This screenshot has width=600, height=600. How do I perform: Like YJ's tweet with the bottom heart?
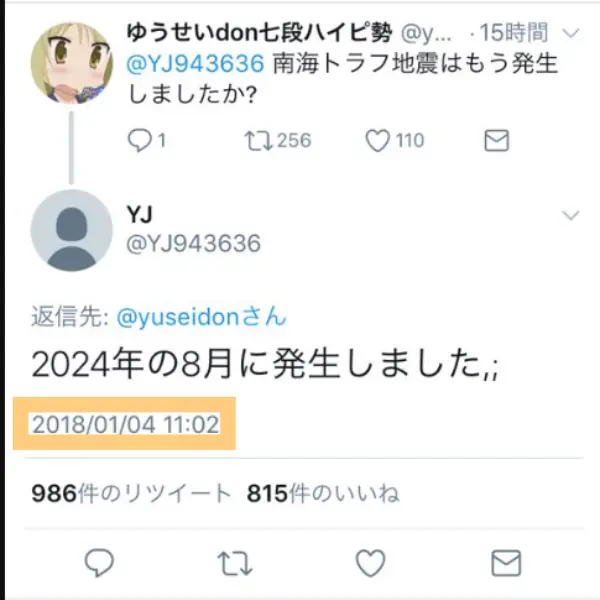coord(370,563)
